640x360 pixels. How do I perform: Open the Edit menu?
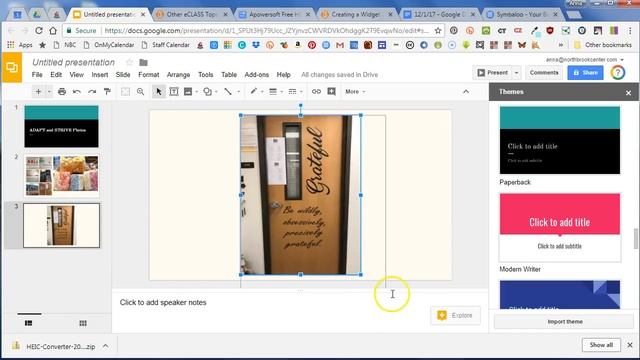pos(56,75)
